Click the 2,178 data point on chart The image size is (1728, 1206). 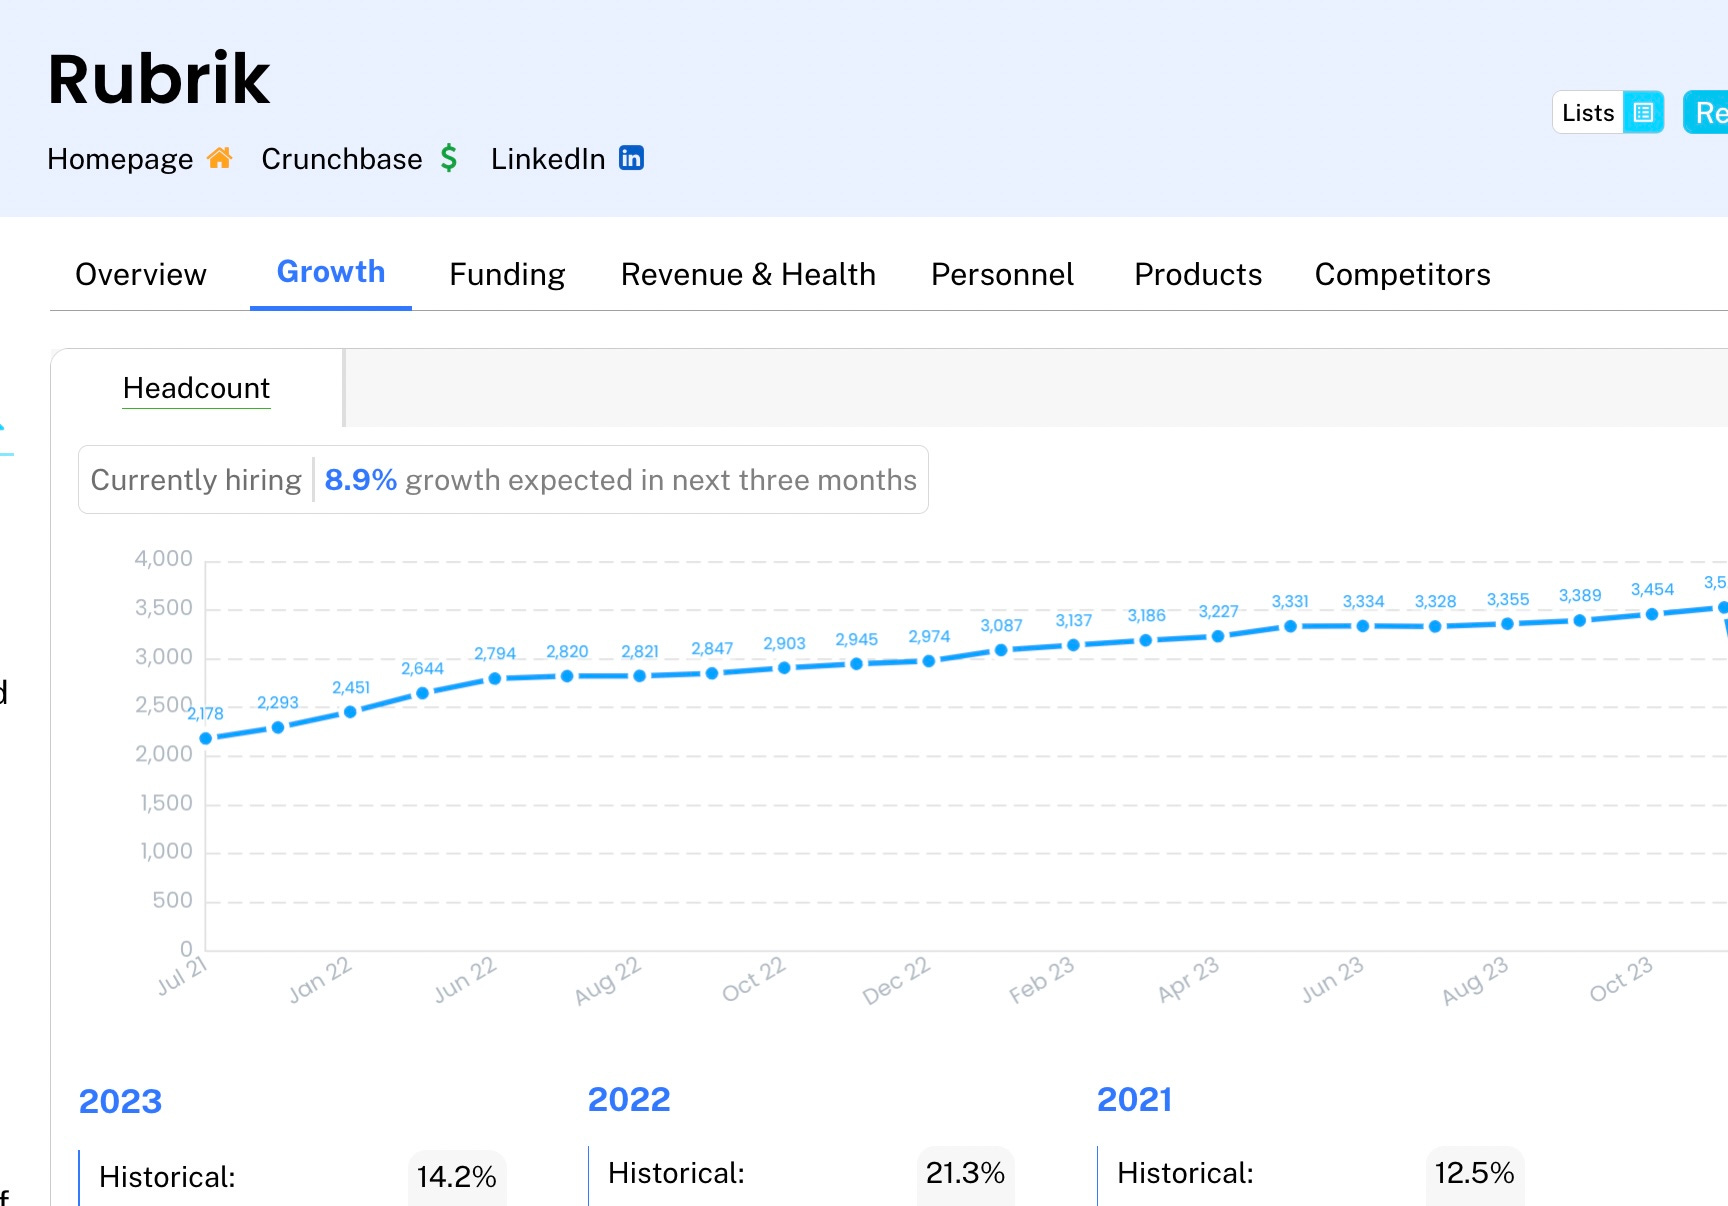coord(206,739)
